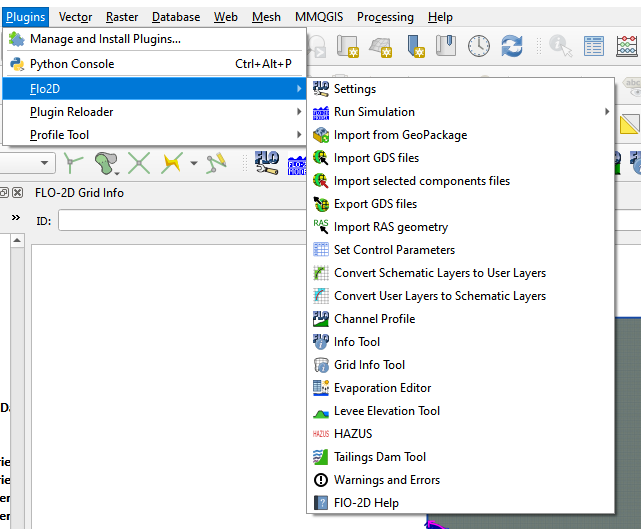Viewport: 641px width, 529px height.
Task: Choose Manage and Install Plugins
Action: point(105,39)
